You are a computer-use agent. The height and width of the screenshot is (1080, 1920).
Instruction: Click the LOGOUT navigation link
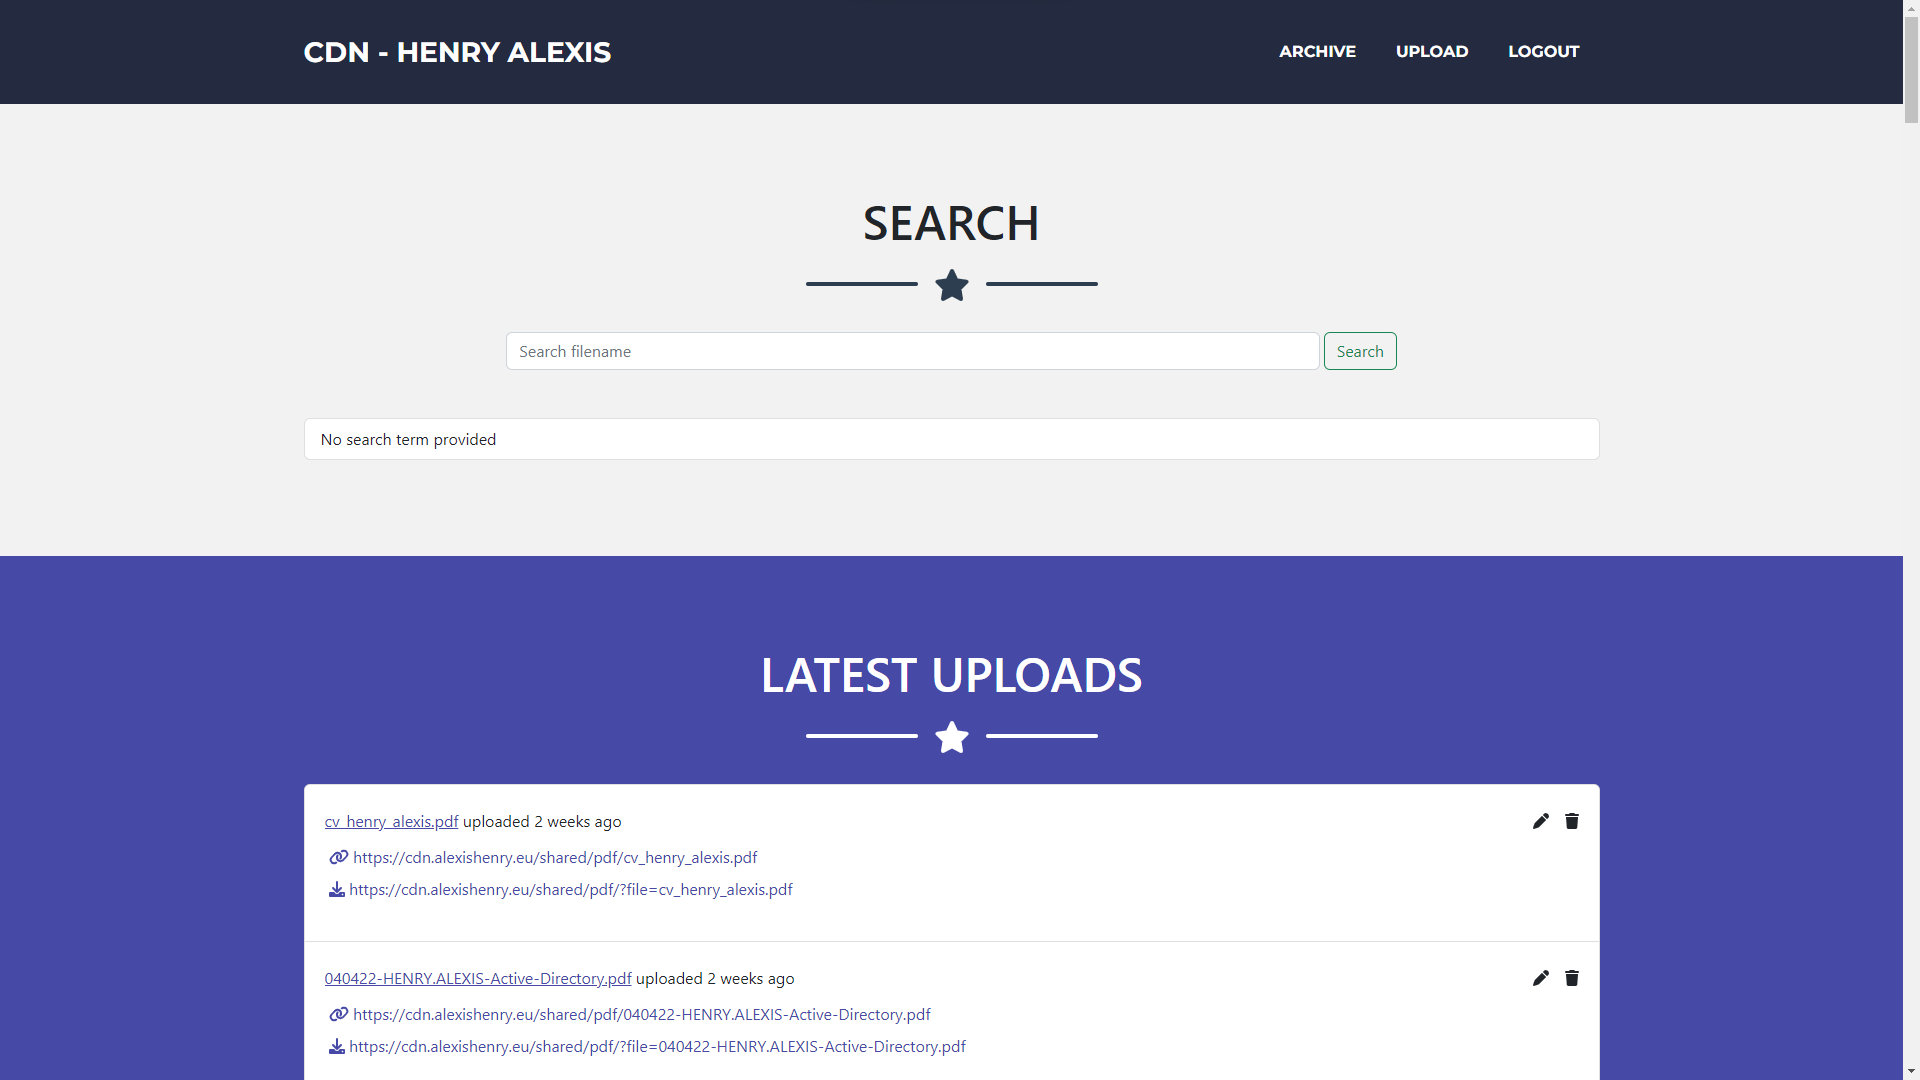point(1543,51)
